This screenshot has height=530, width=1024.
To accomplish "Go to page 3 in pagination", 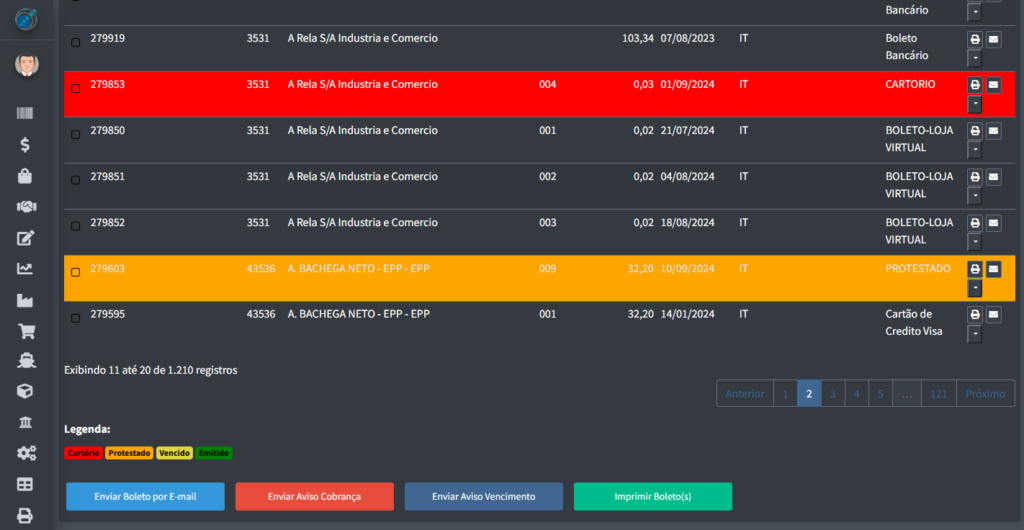I will (832, 394).
